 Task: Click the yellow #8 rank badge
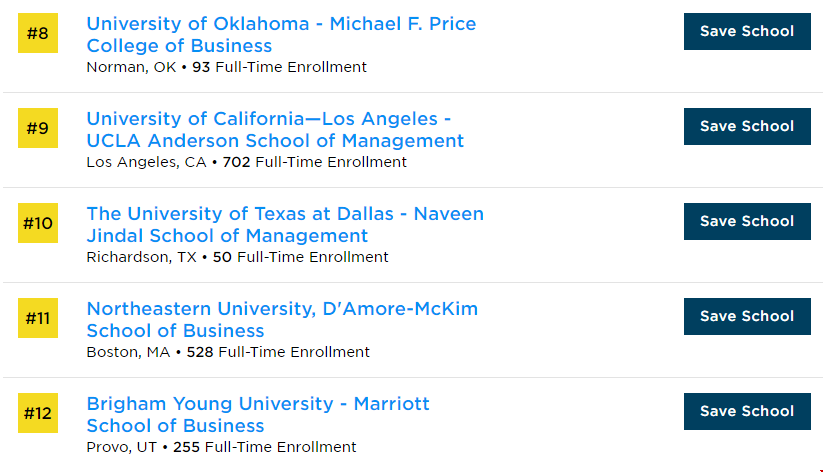coord(38,33)
